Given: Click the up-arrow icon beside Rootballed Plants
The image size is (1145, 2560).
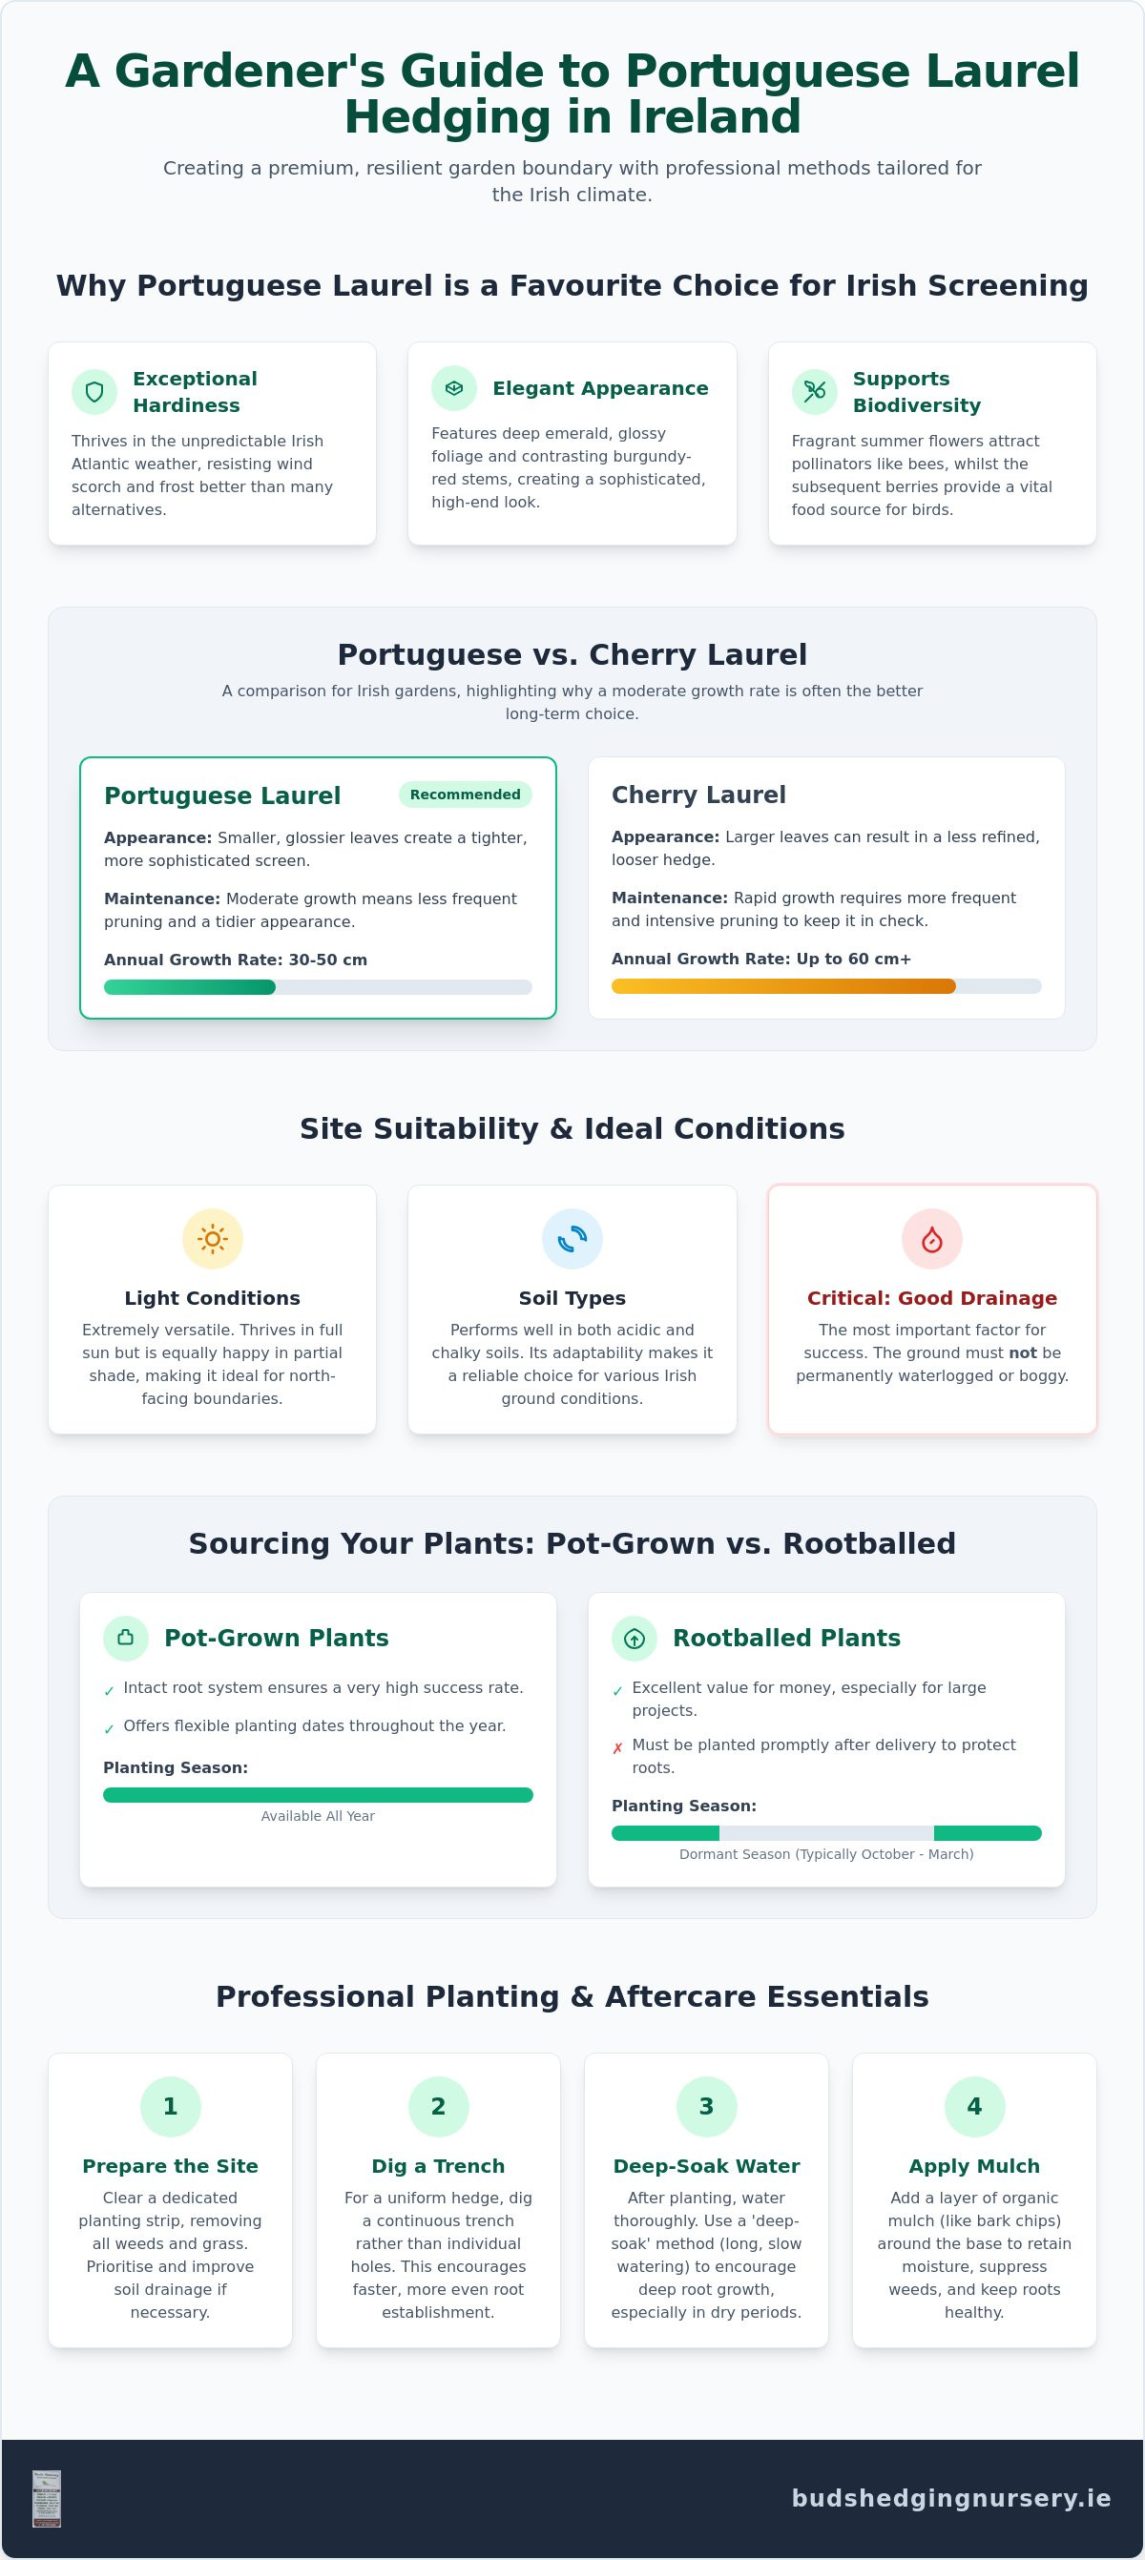Looking at the screenshot, I should pos(634,1638).
